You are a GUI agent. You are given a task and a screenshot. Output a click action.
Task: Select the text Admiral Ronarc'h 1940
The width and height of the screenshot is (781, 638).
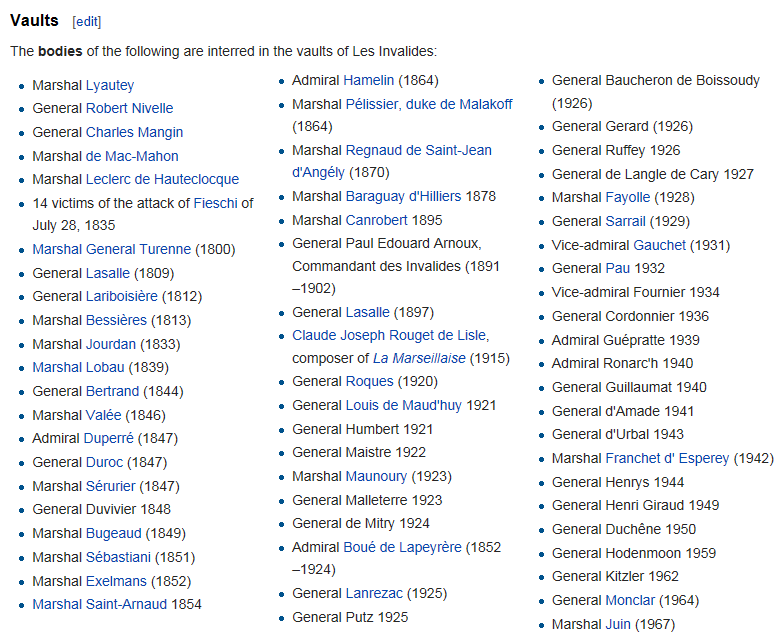(622, 363)
